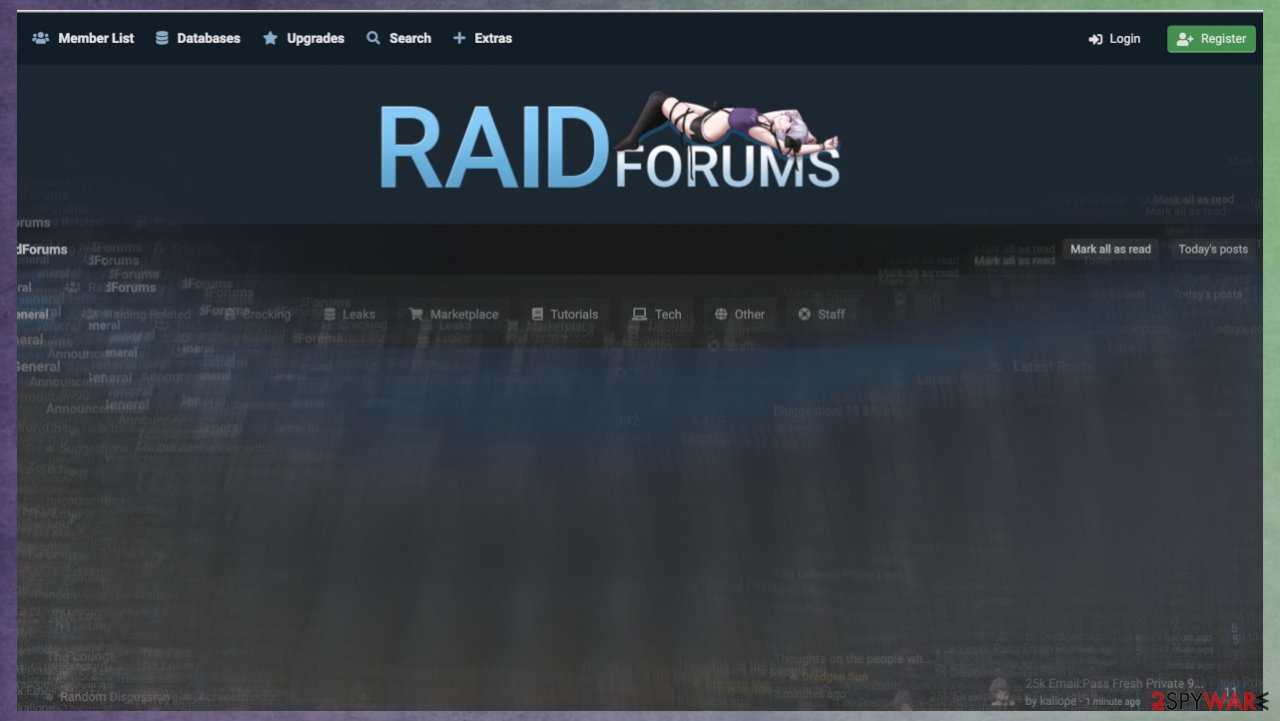Open the Dredgen Sun user link
The image size is (1280, 721).
pos(830,677)
